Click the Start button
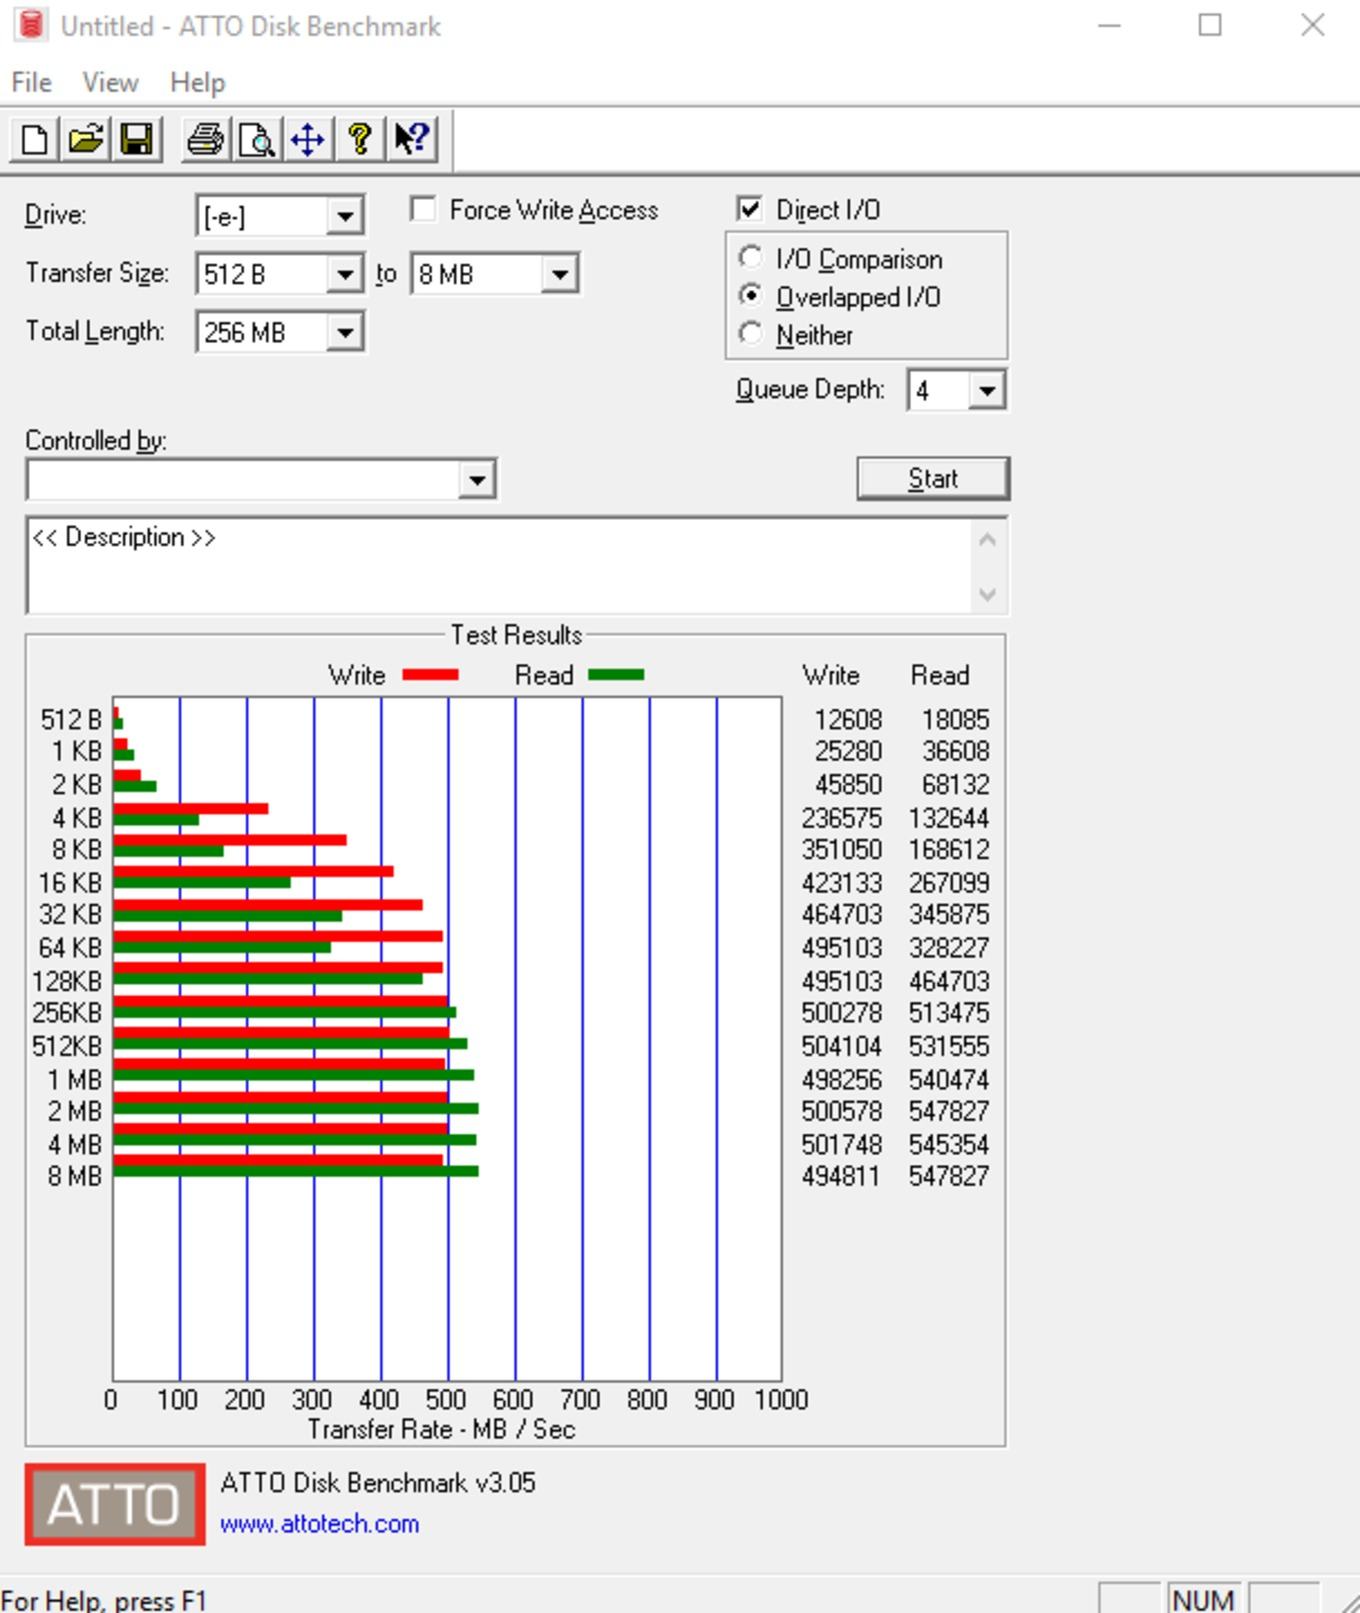Image resolution: width=1360 pixels, height=1613 pixels. 933,479
